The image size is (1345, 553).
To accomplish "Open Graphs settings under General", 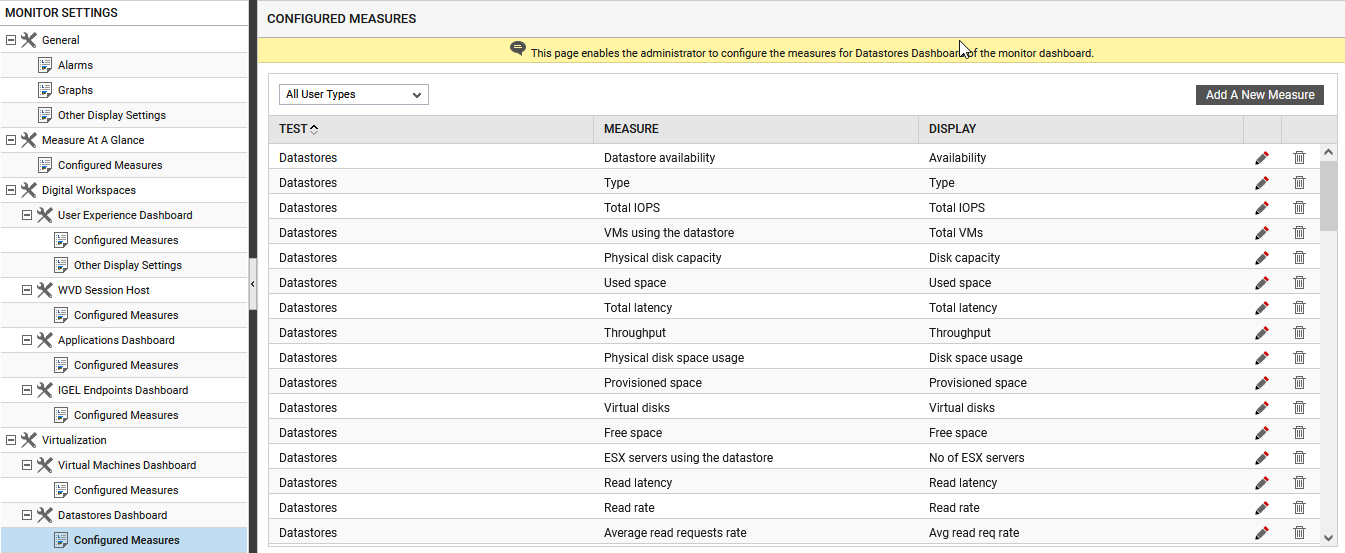I will [75, 90].
